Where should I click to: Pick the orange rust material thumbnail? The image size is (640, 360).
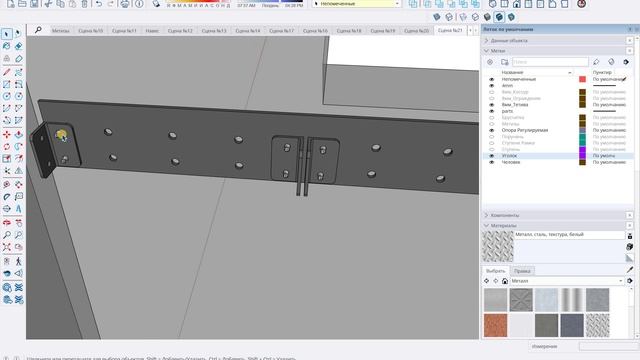click(x=496, y=325)
